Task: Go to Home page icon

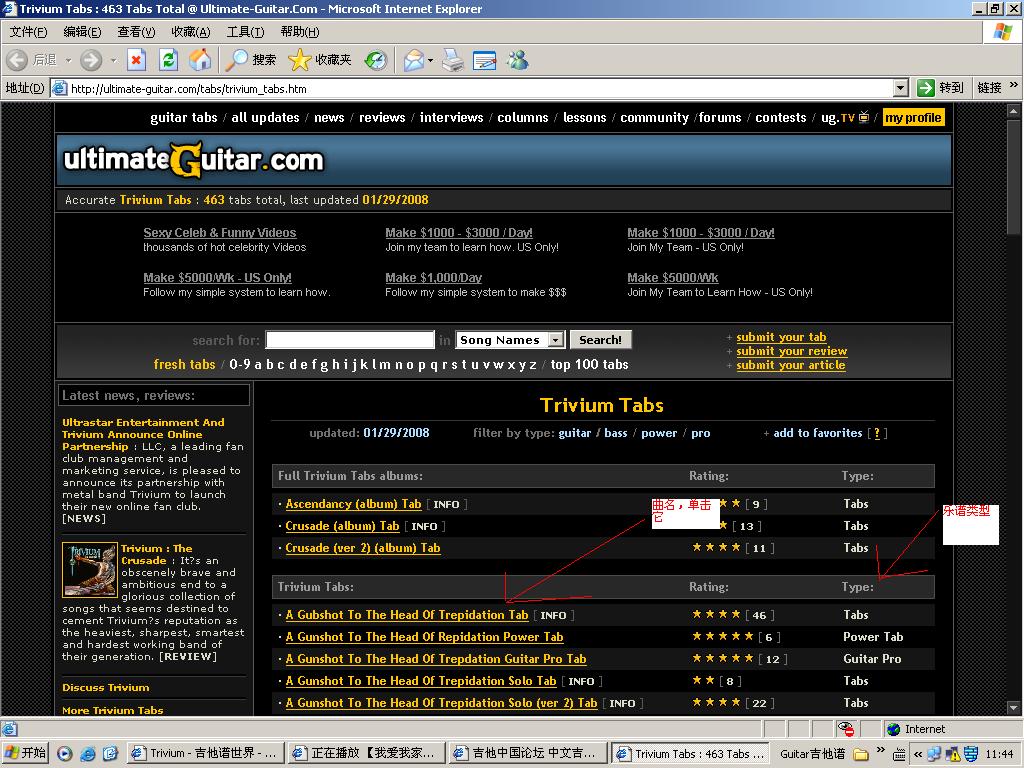Action: click(200, 60)
